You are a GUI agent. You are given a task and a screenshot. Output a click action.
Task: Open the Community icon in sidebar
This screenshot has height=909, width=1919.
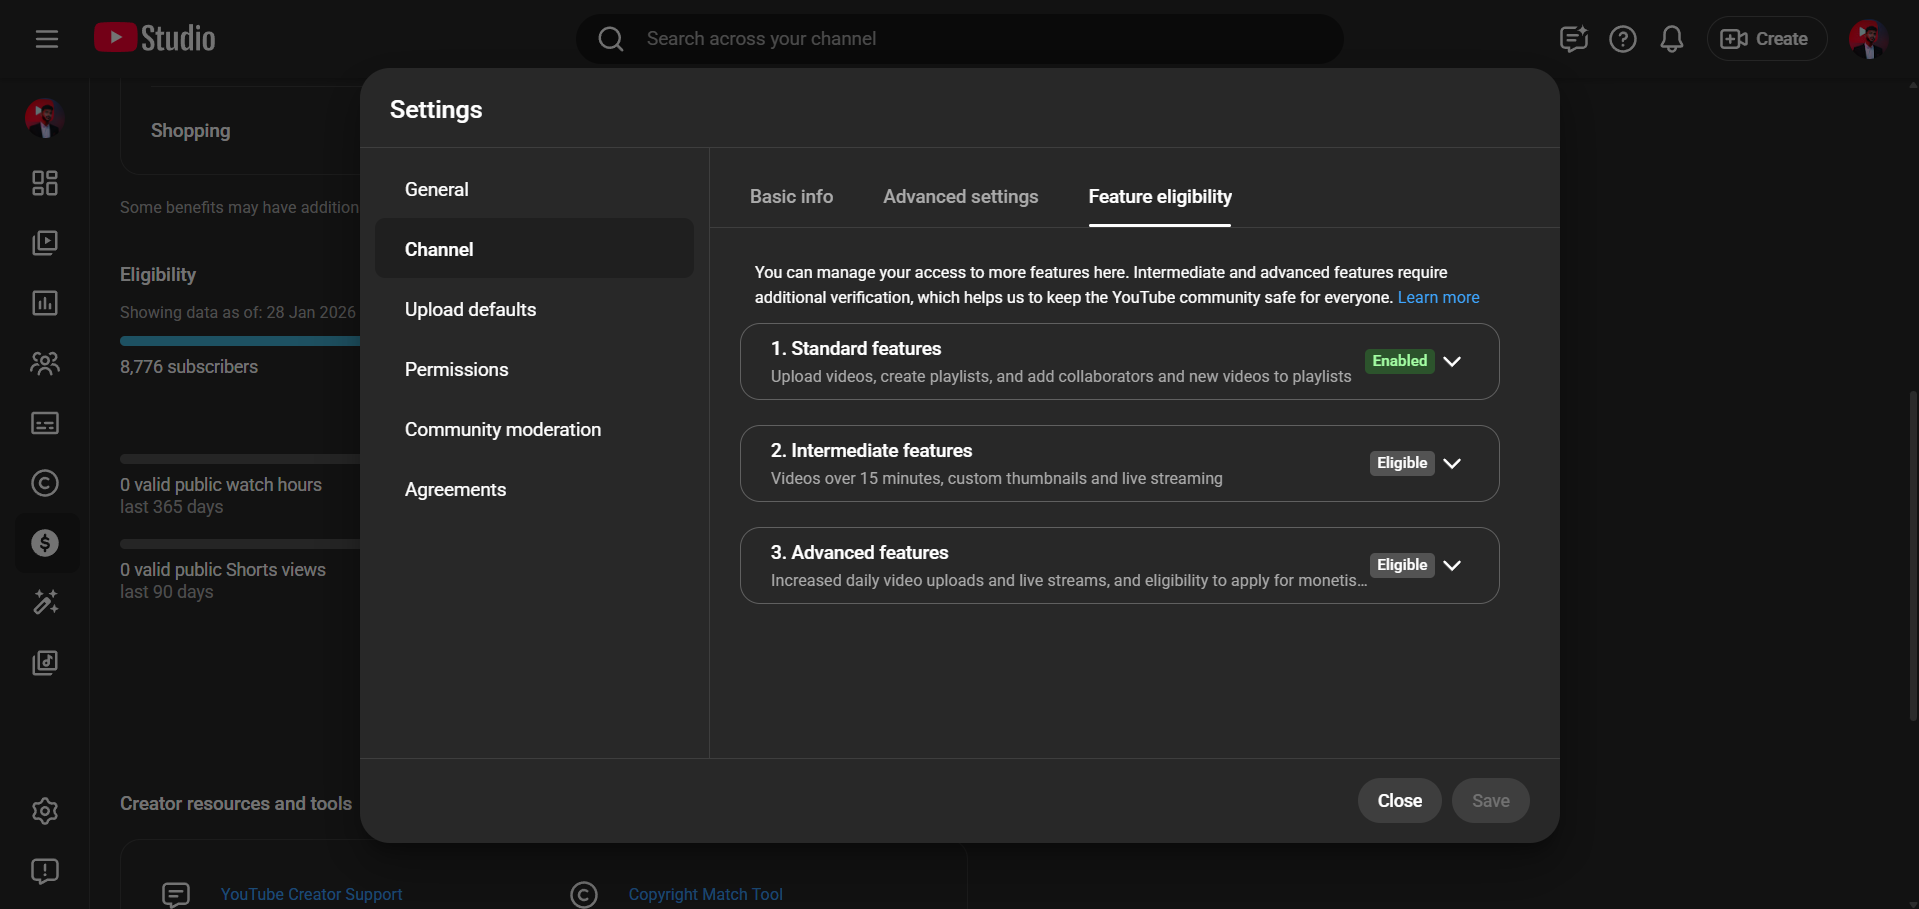[x=45, y=363]
